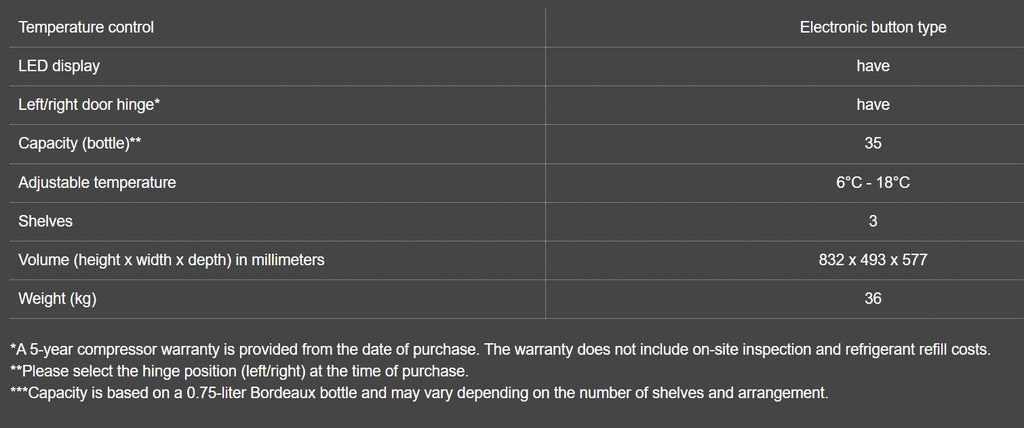
Task: Select the shelves count value 3
Action: pyautogui.click(x=872, y=221)
